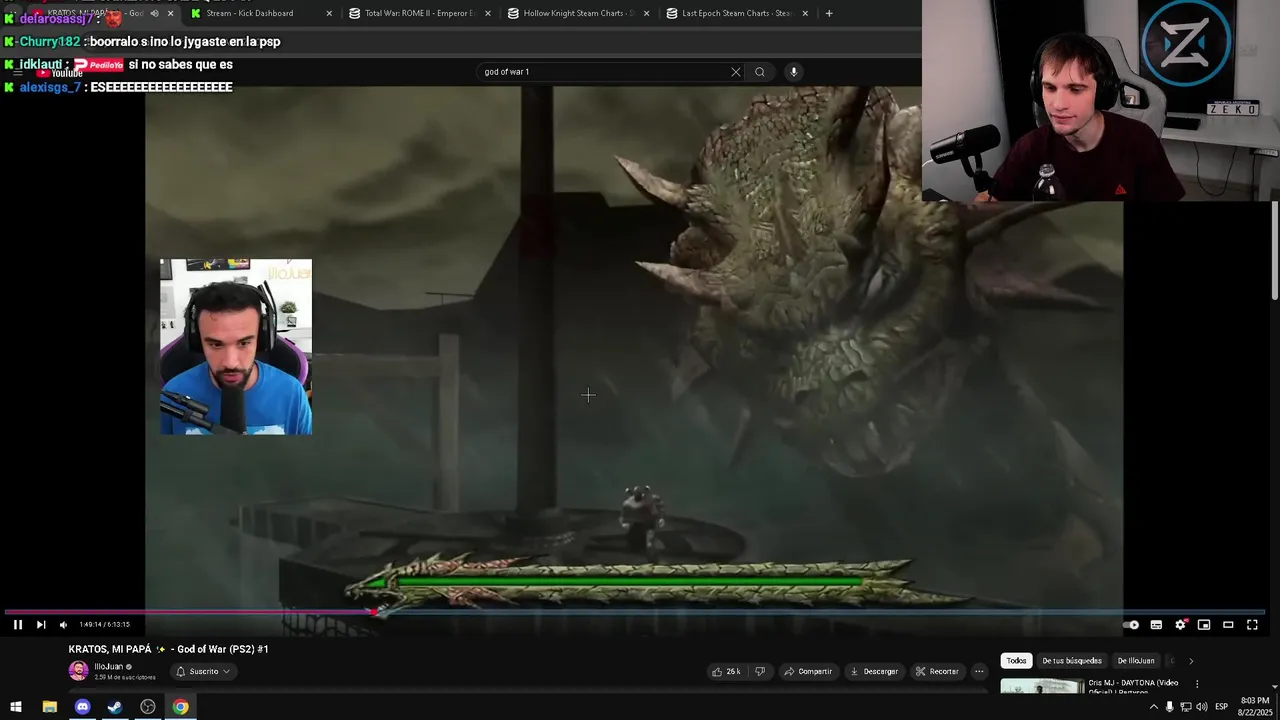Click the Descargar download button
Screen dimensions: 1280x720
[x=874, y=671]
